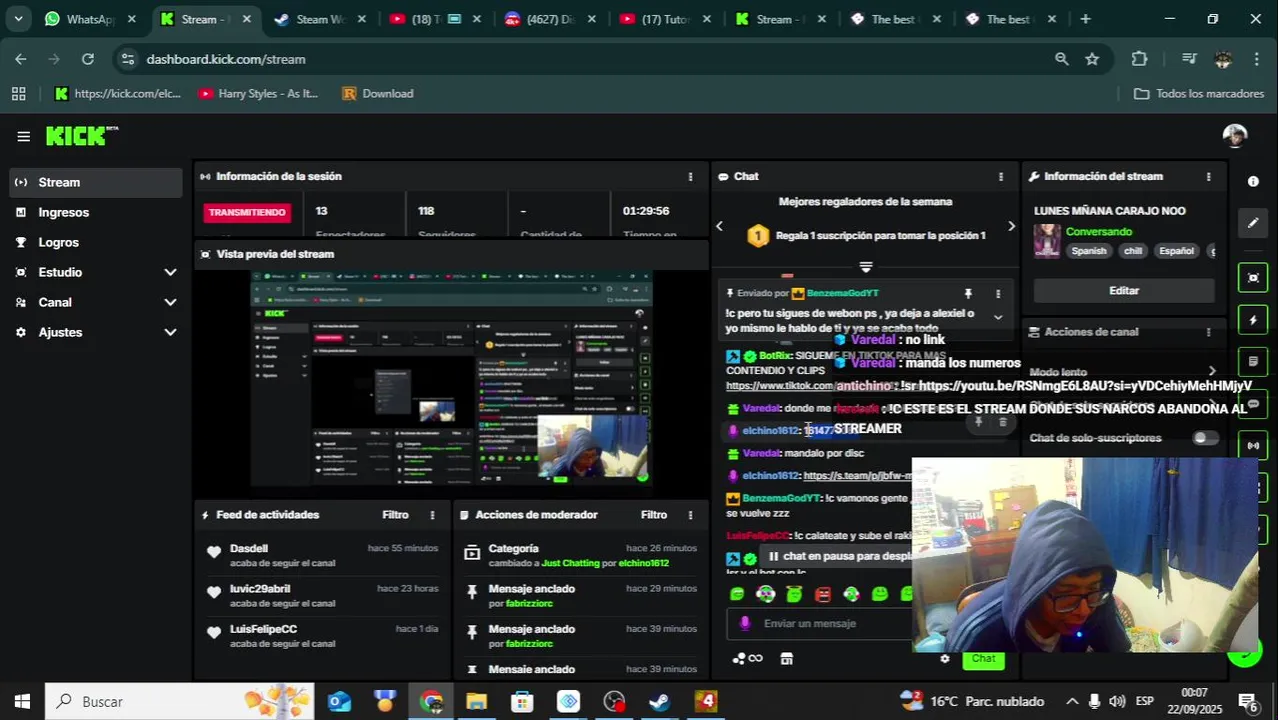Screen dimensions: 1278x720
Task: Click the zoom magnifier in address bar
Action: 1061,59
